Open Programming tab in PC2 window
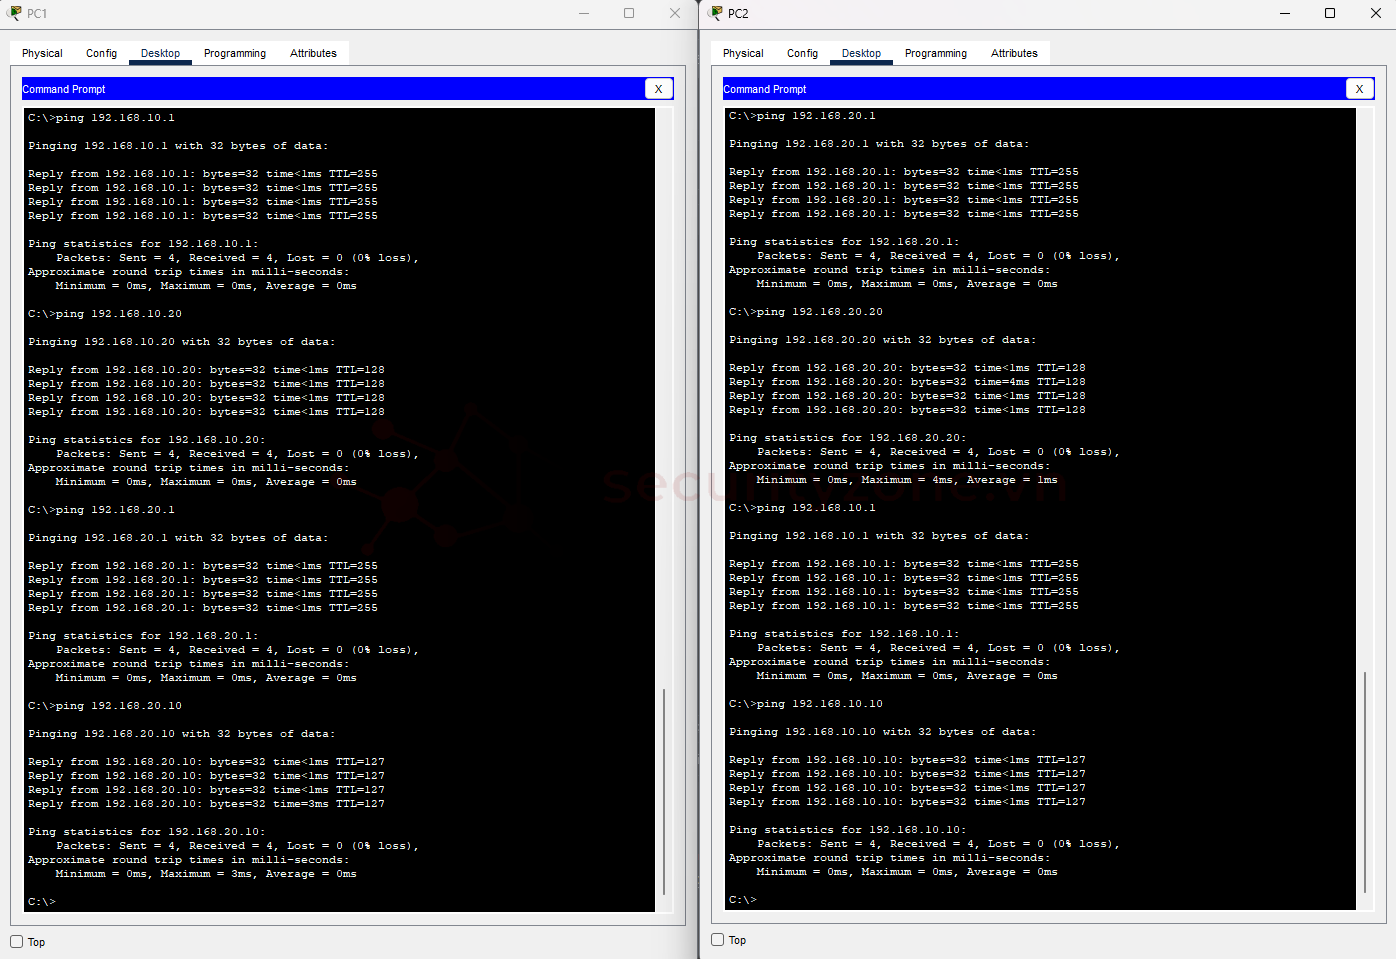The image size is (1396, 959). point(936,53)
